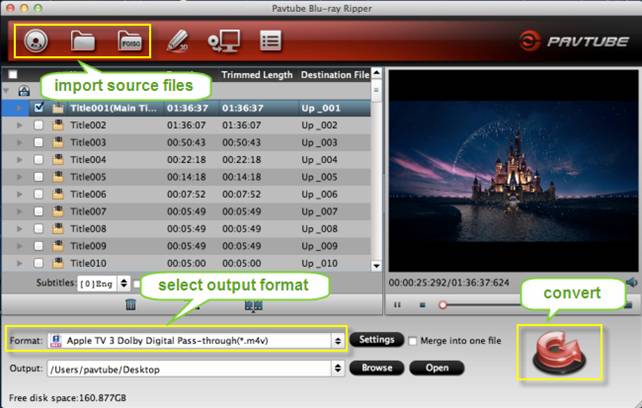Click the split/merge clips icon below list
Image resolution: width=642 pixels, height=408 pixels.
[x=253, y=305]
